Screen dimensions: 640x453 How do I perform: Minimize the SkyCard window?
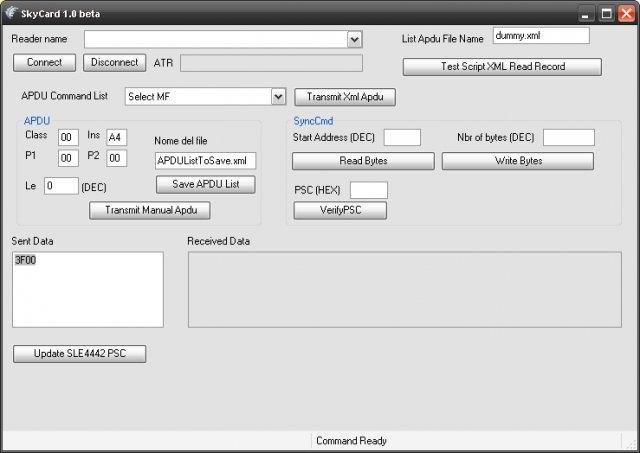click(x=586, y=14)
